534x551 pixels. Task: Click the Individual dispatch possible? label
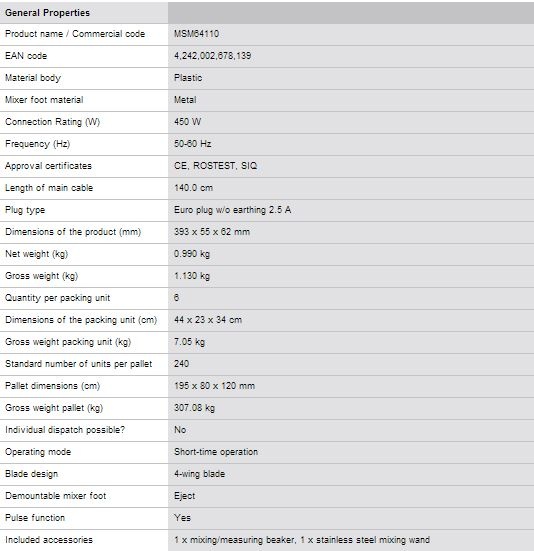click(65, 430)
